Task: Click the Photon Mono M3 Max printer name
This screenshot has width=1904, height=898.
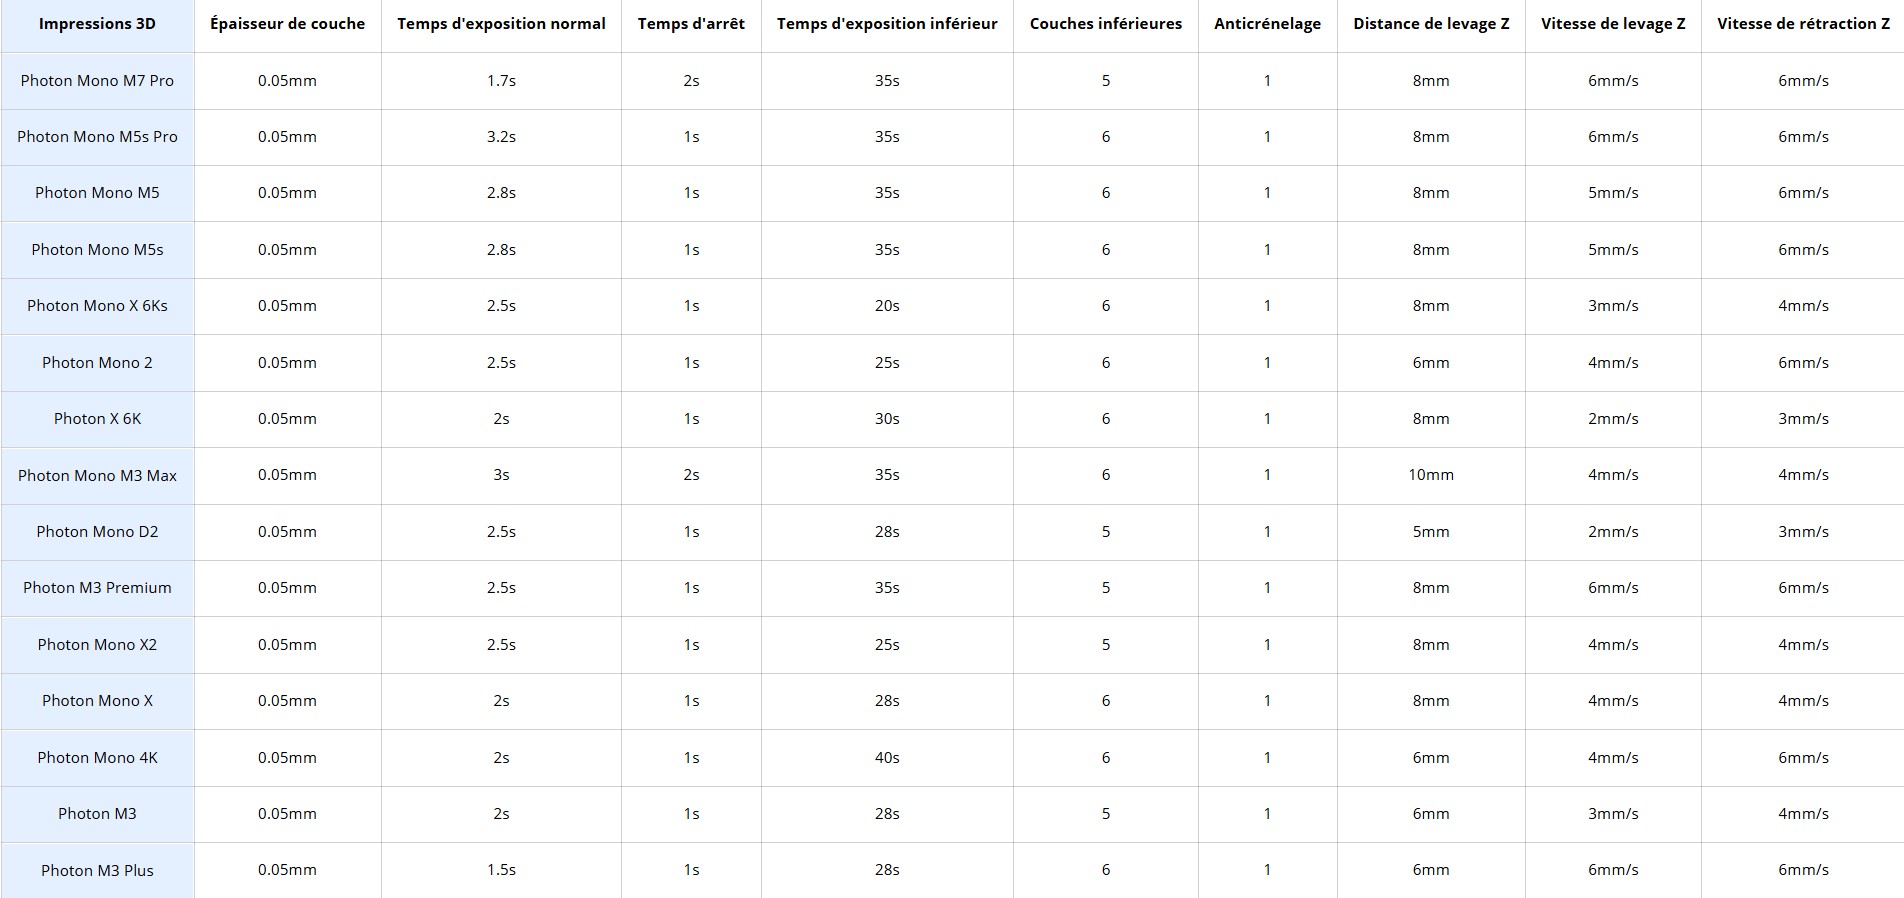Action: click(97, 476)
